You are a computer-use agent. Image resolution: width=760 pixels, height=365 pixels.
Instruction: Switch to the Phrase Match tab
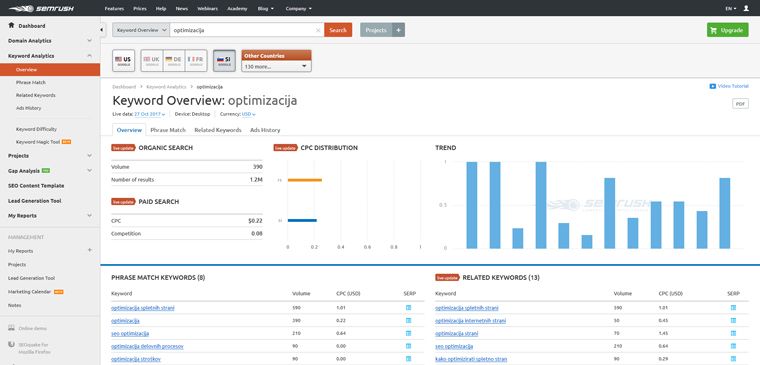coord(168,130)
